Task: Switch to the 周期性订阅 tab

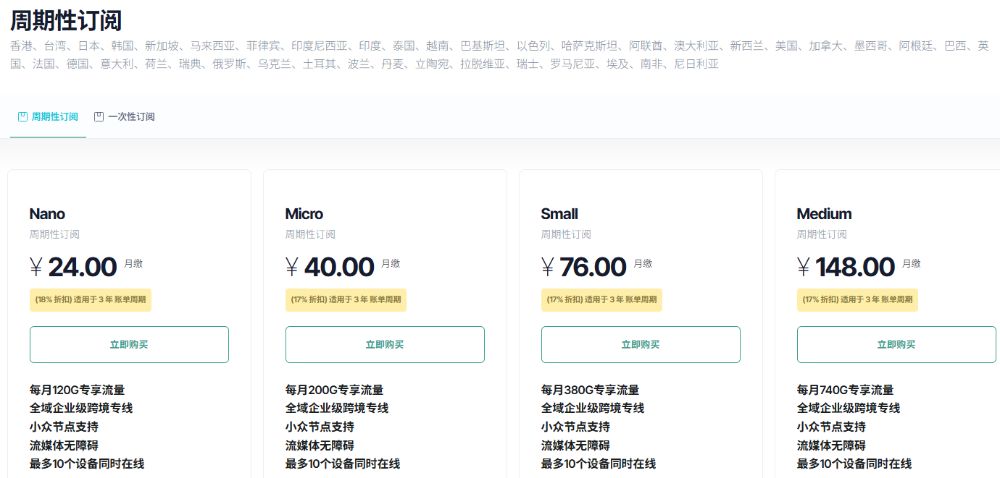Action: [x=54, y=117]
